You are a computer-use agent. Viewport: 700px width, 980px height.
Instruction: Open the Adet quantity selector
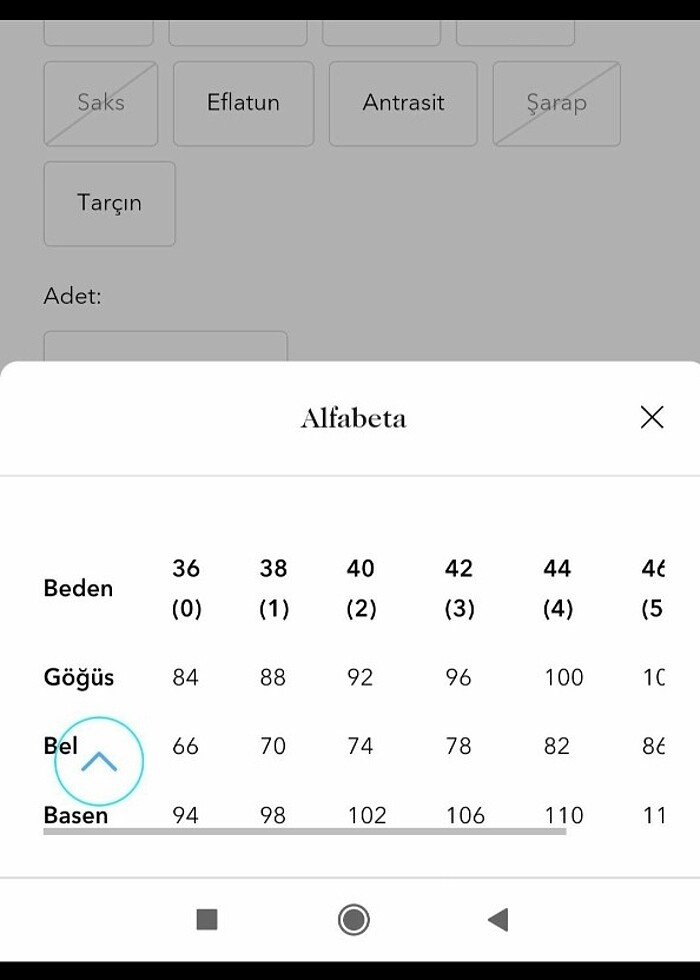[x=166, y=345]
